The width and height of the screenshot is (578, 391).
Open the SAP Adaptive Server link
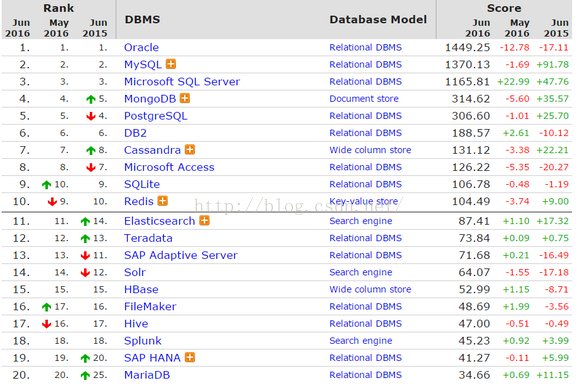click(x=181, y=255)
